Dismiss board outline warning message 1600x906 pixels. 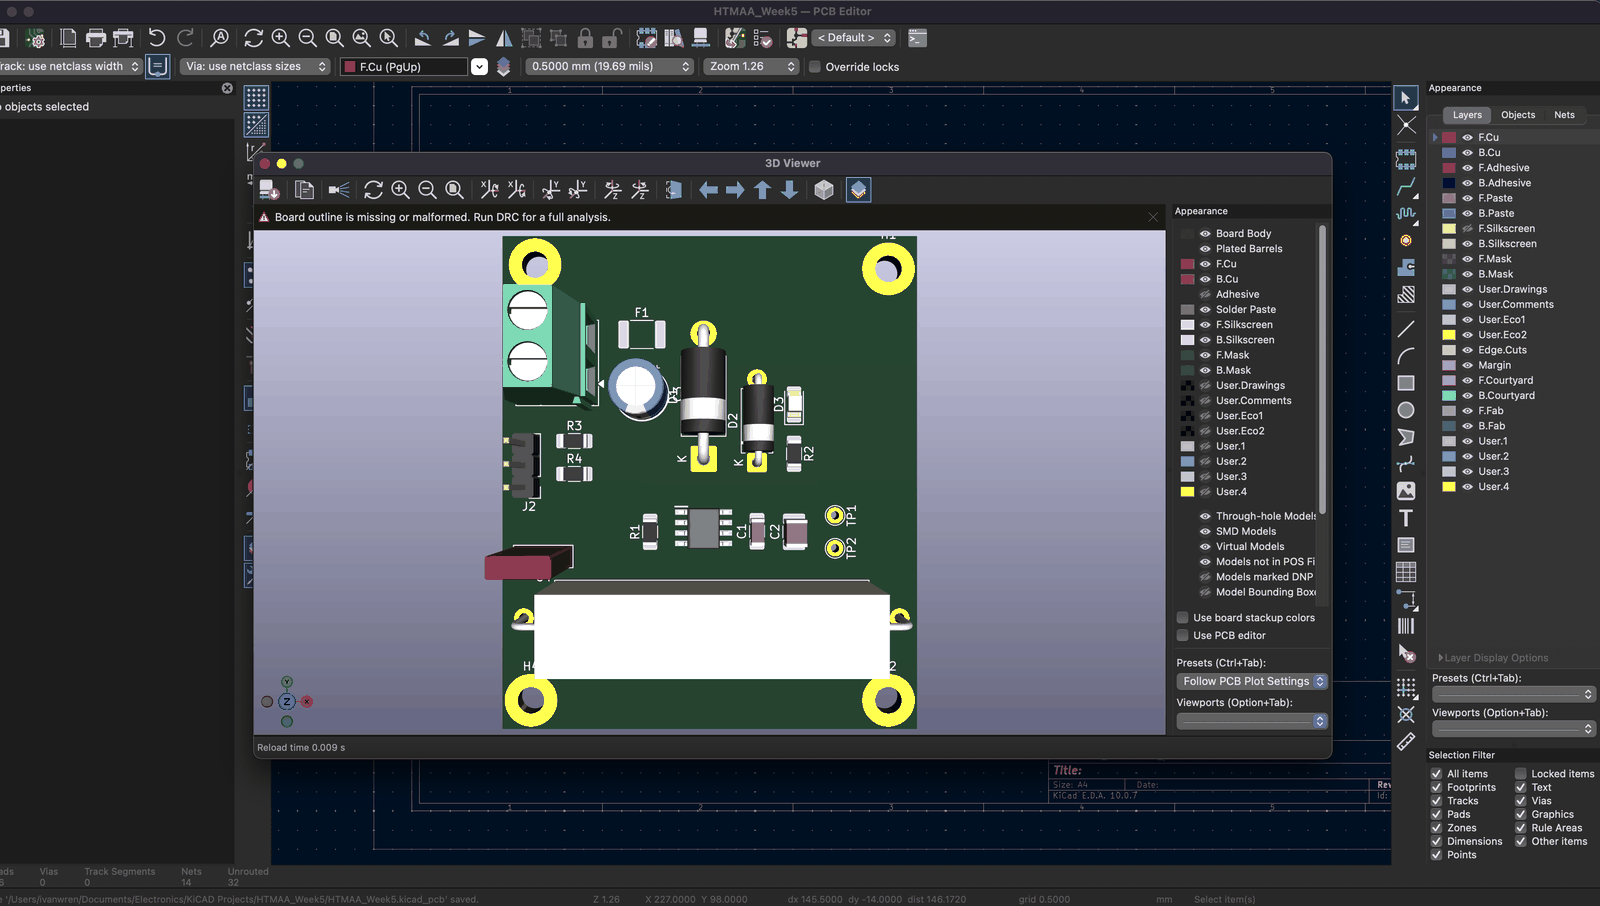tap(1153, 217)
